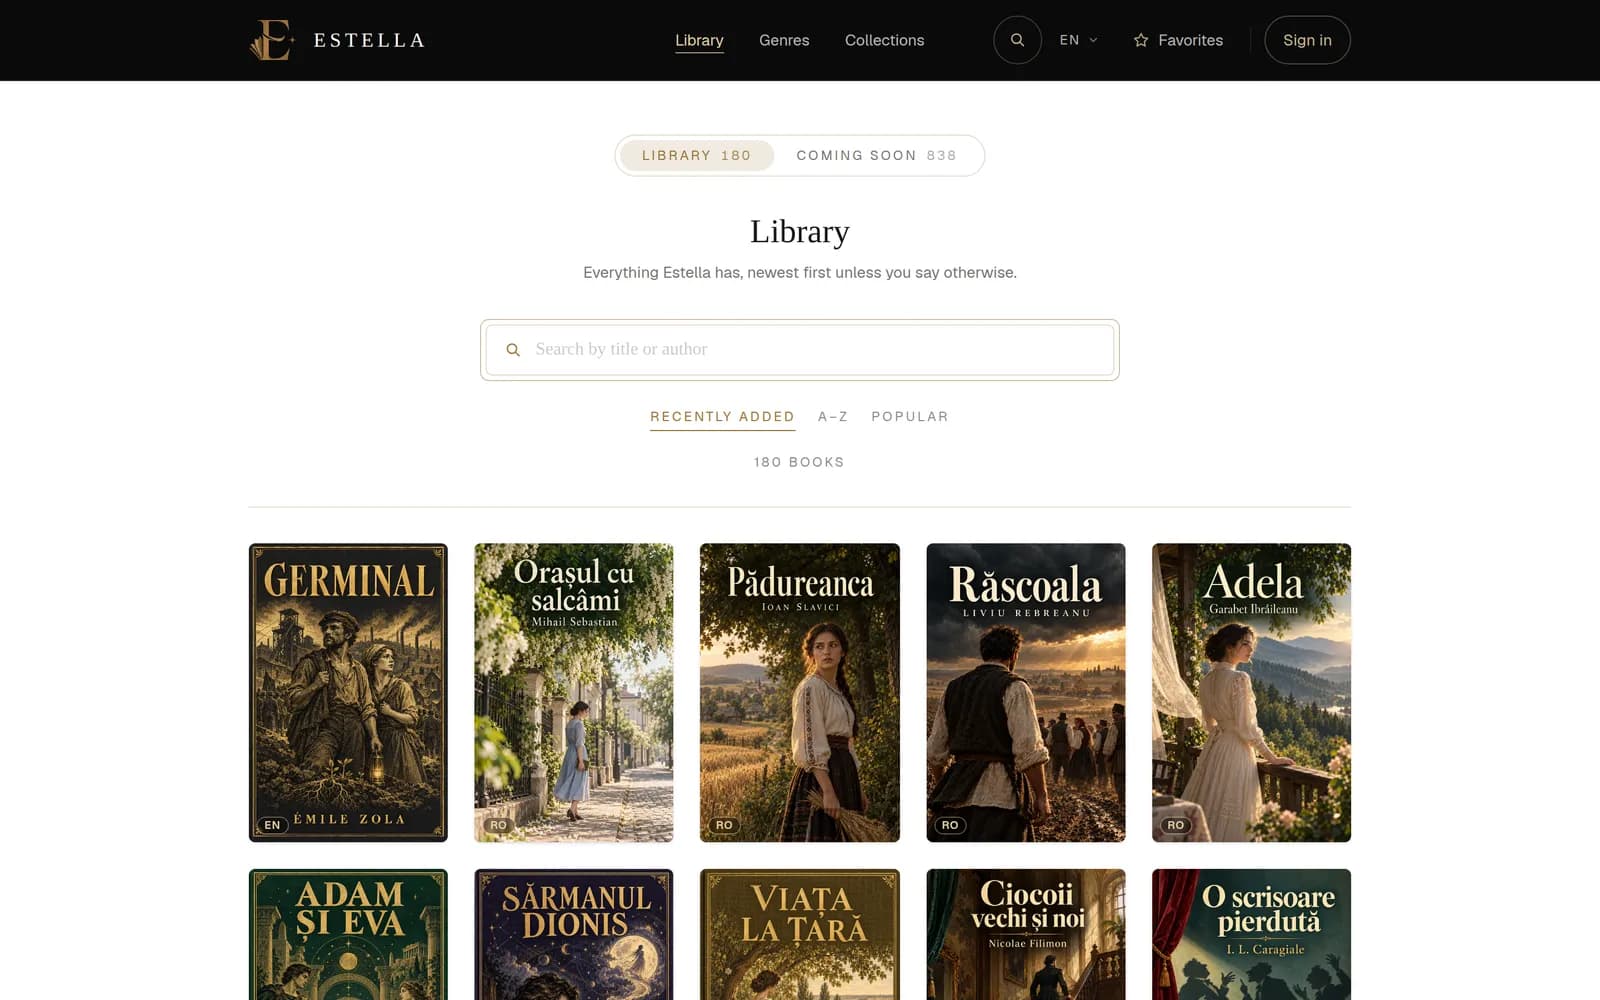Click the magnifier icon inside search field

(513, 350)
